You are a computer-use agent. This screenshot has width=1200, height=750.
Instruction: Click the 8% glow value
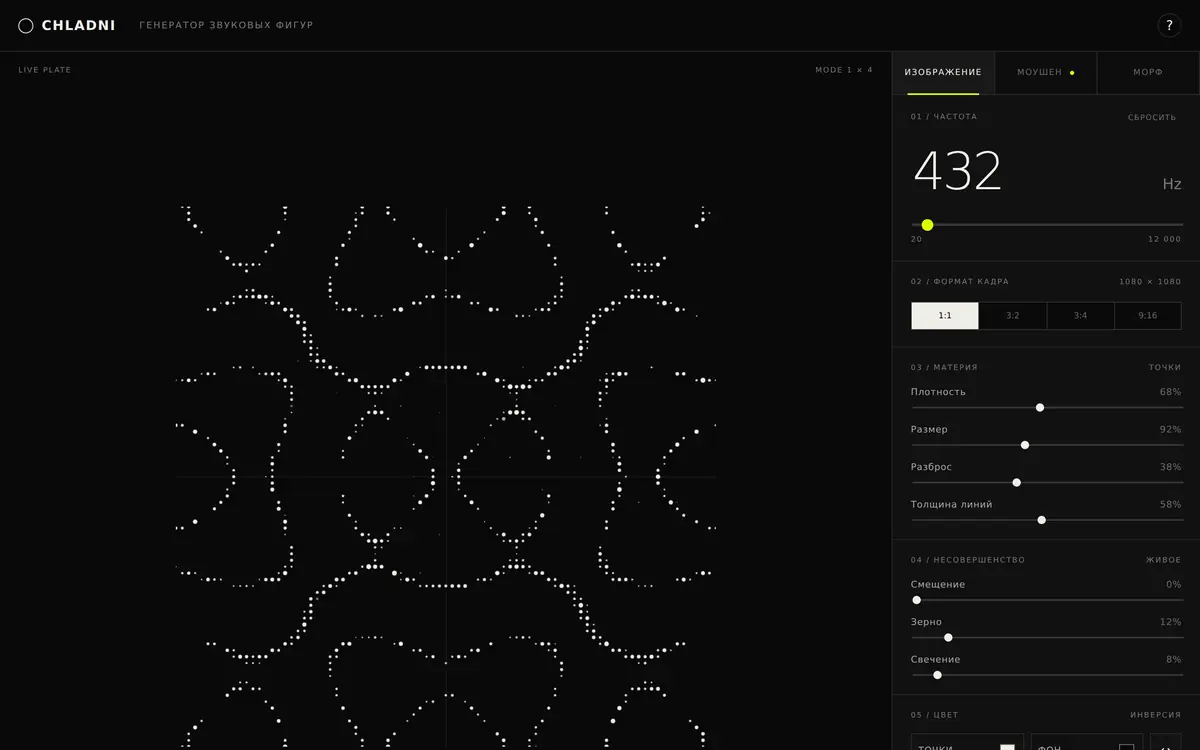(1173, 660)
